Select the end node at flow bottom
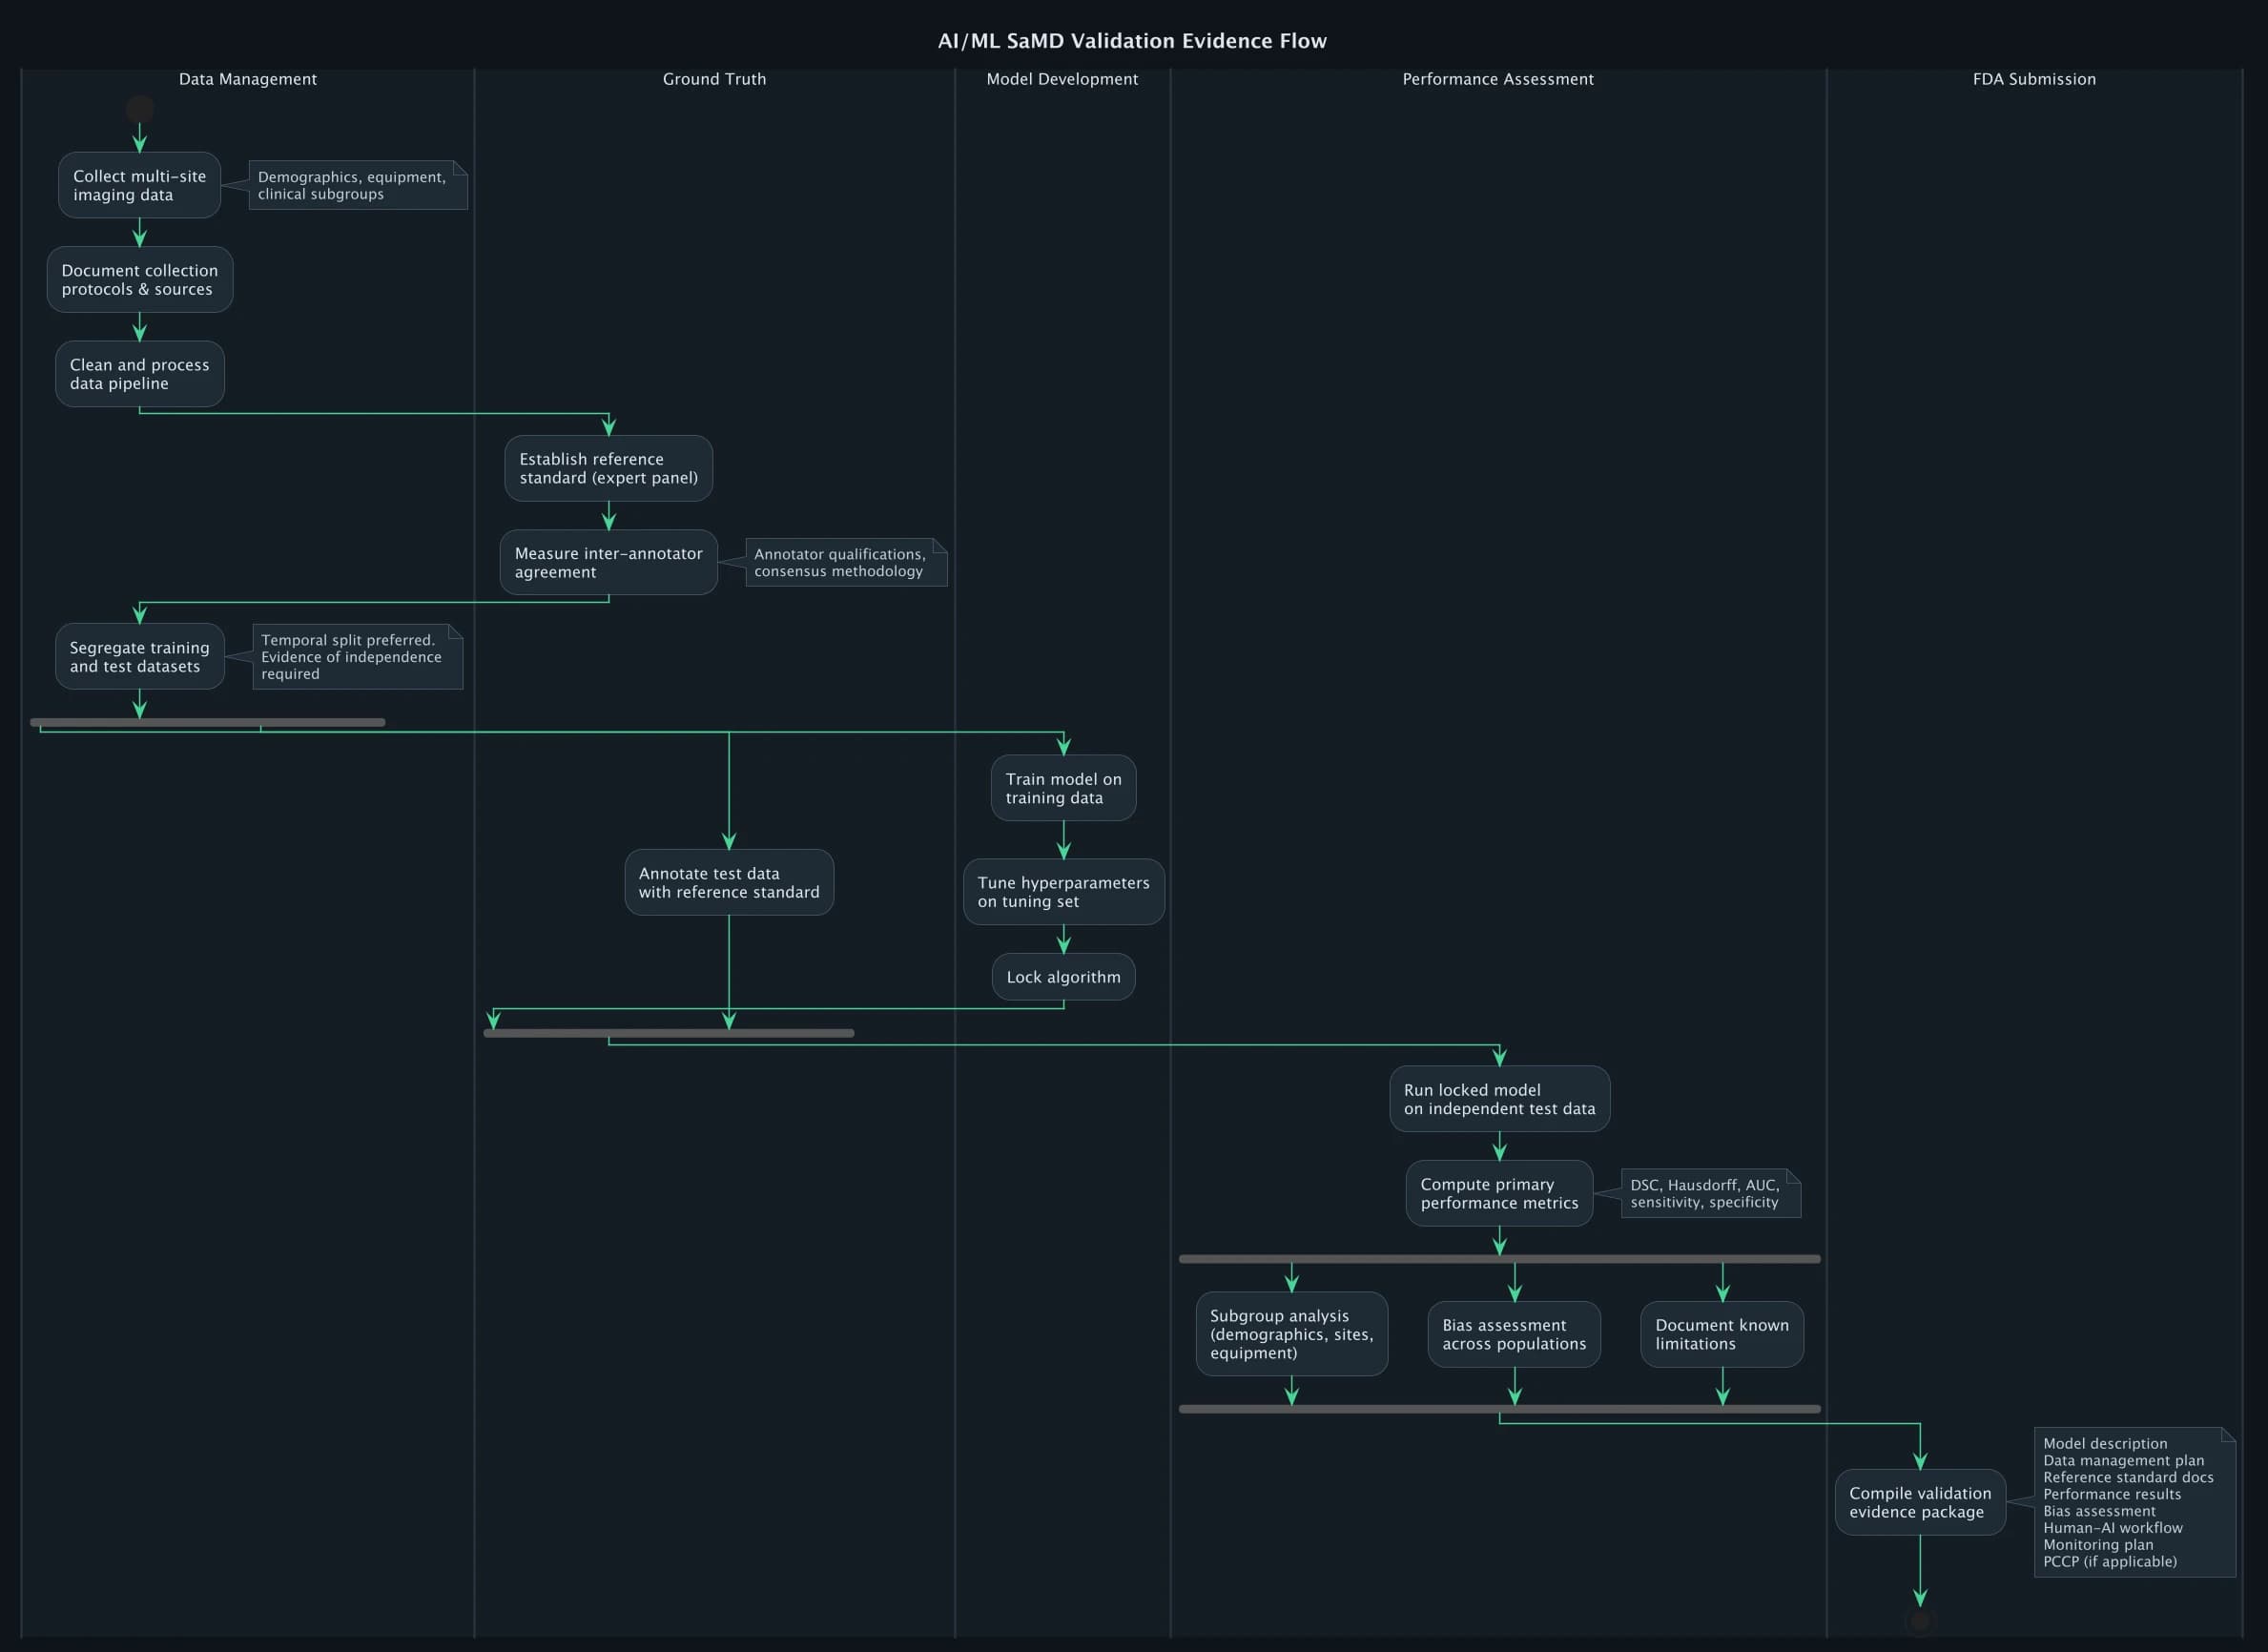2268x1652 pixels. tap(1920, 1616)
